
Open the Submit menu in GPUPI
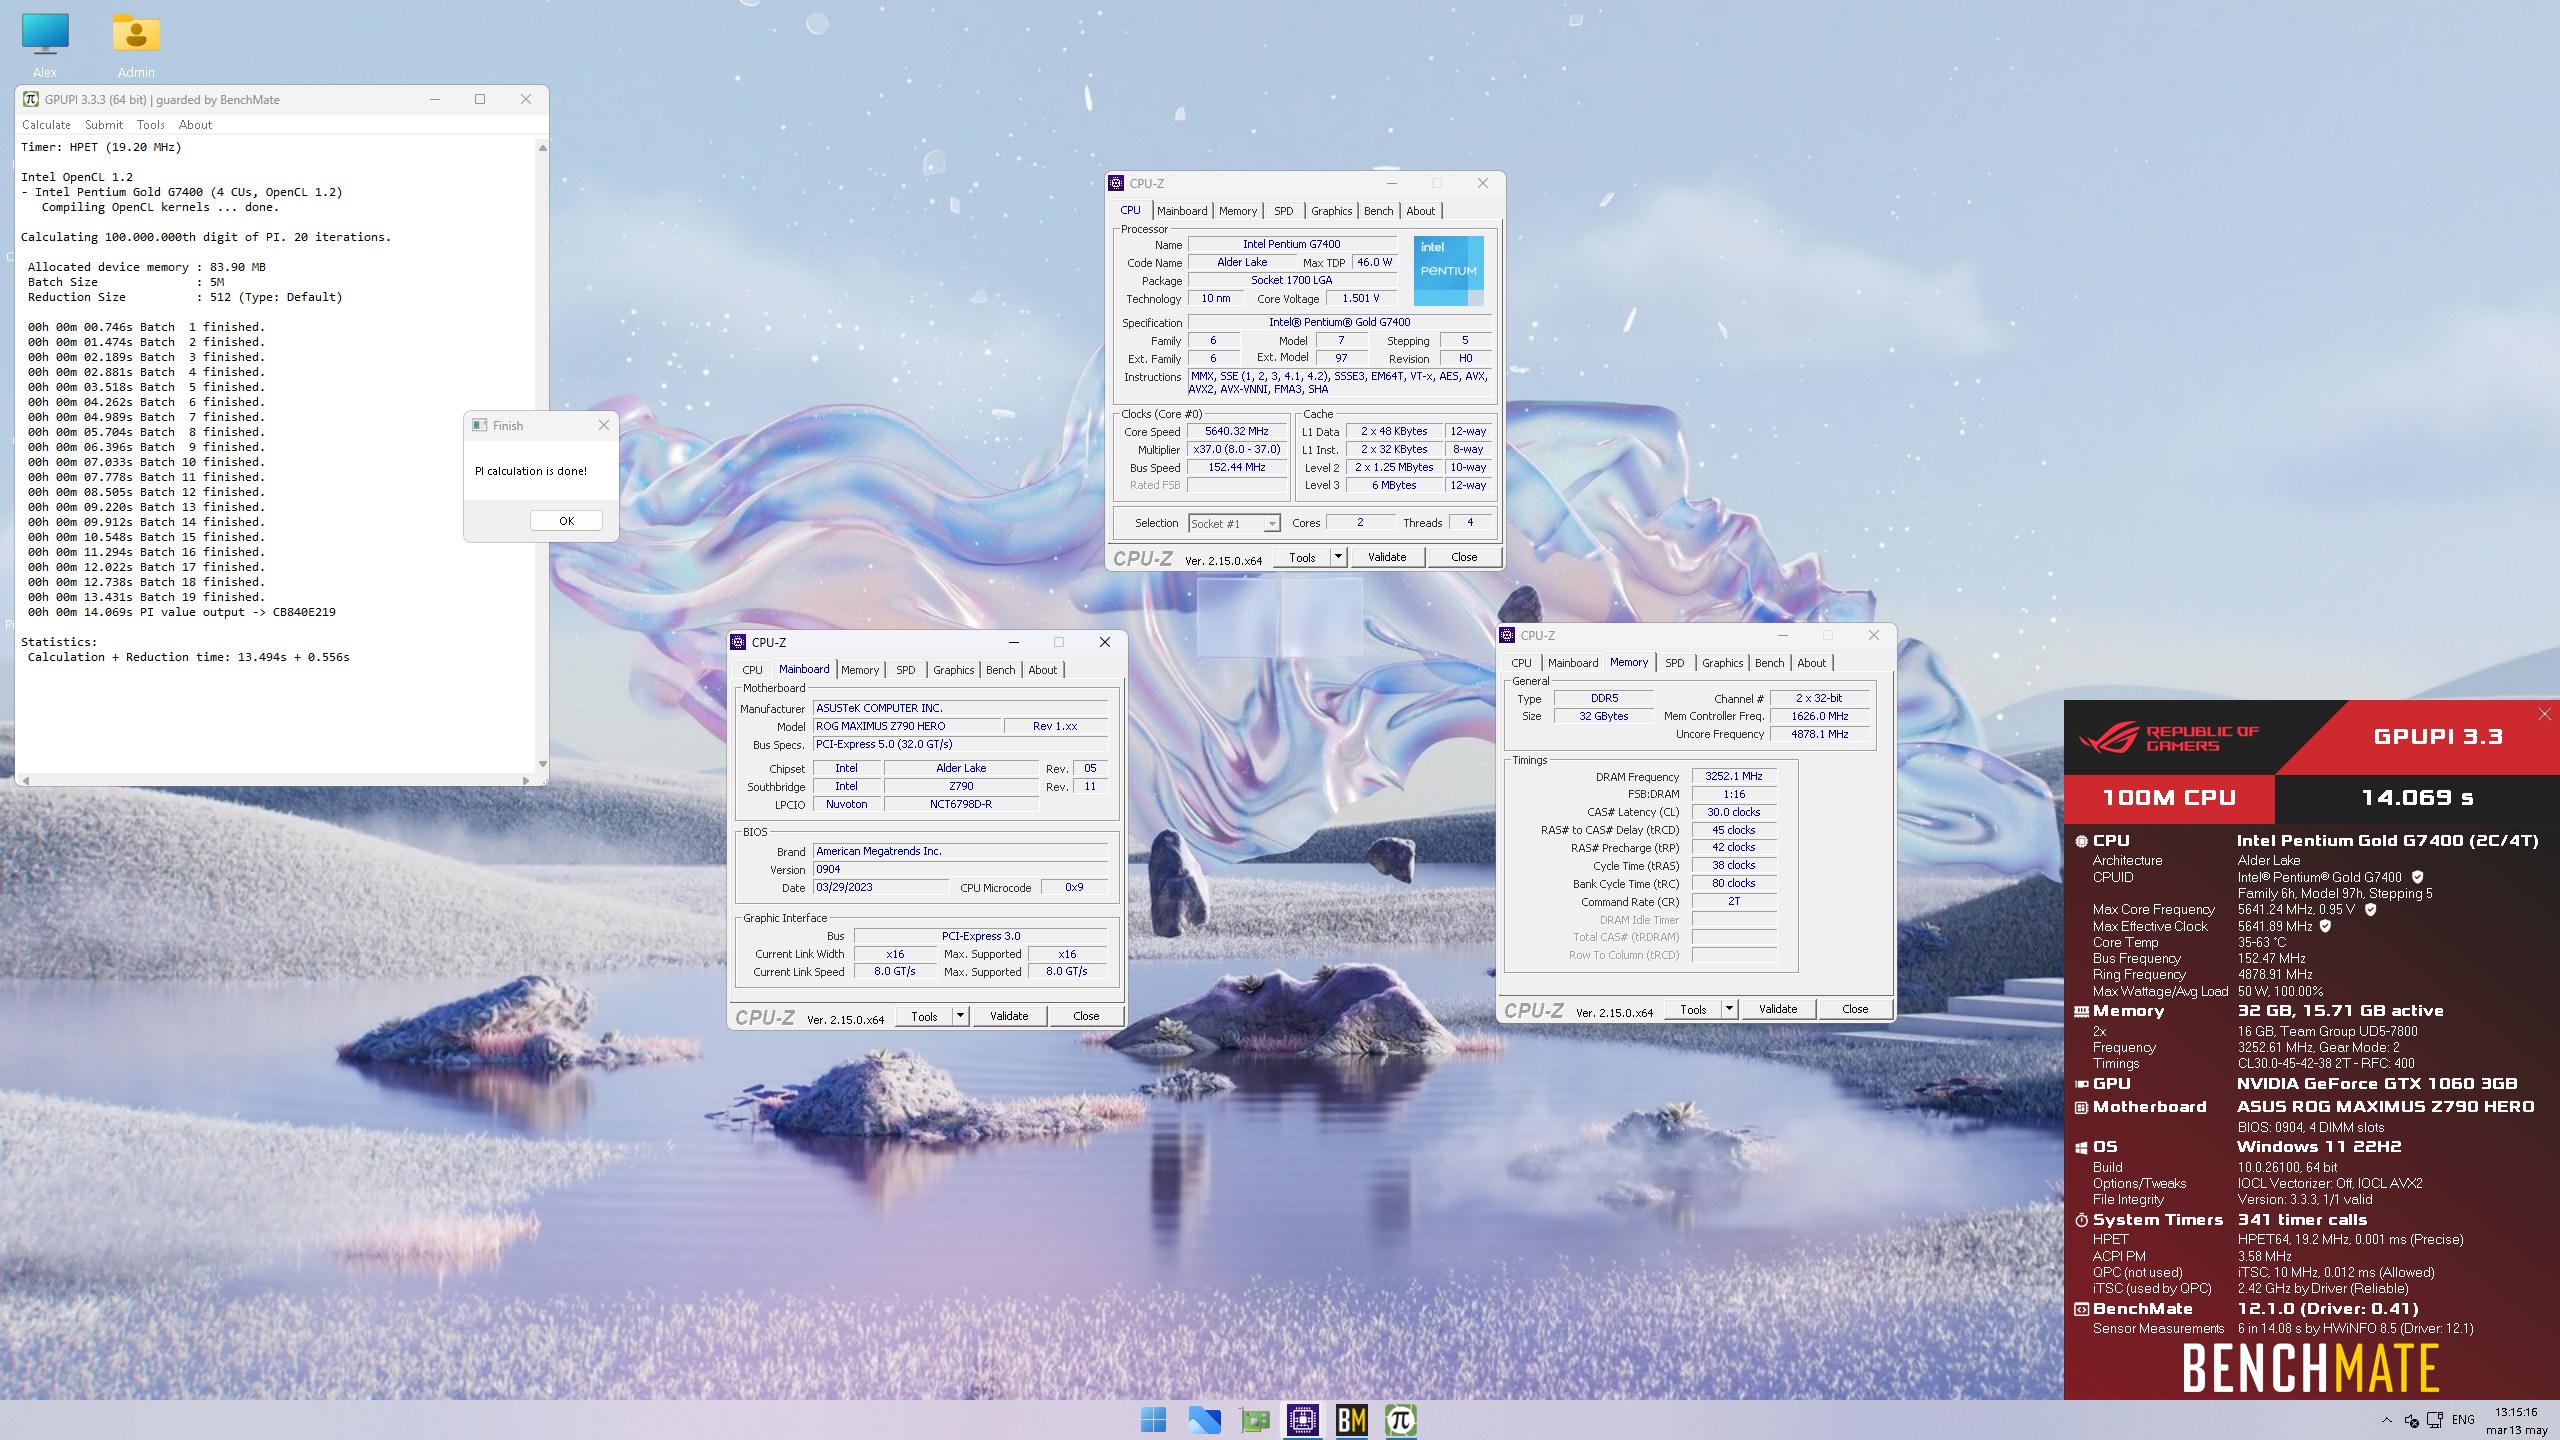(104, 125)
